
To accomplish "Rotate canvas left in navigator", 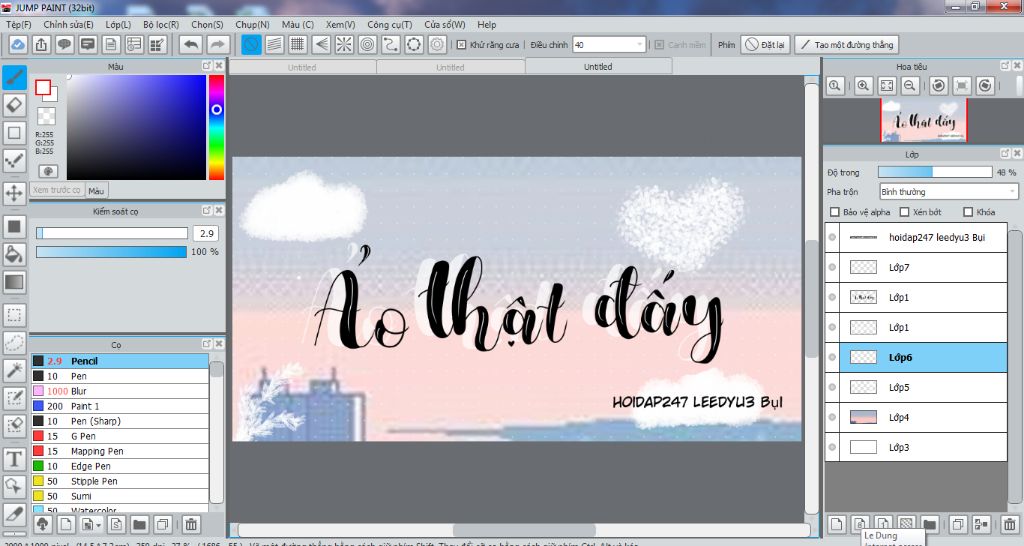I will click(x=938, y=86).
